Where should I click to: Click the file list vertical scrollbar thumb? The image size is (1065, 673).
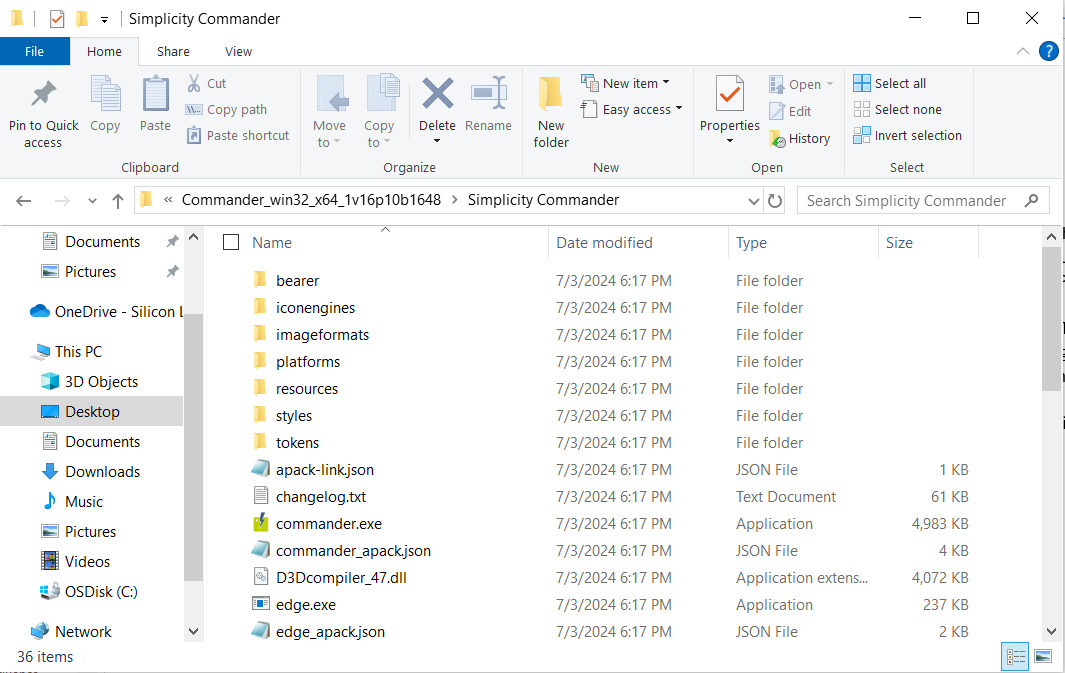pyautogui.click(x=1051, y=319)
